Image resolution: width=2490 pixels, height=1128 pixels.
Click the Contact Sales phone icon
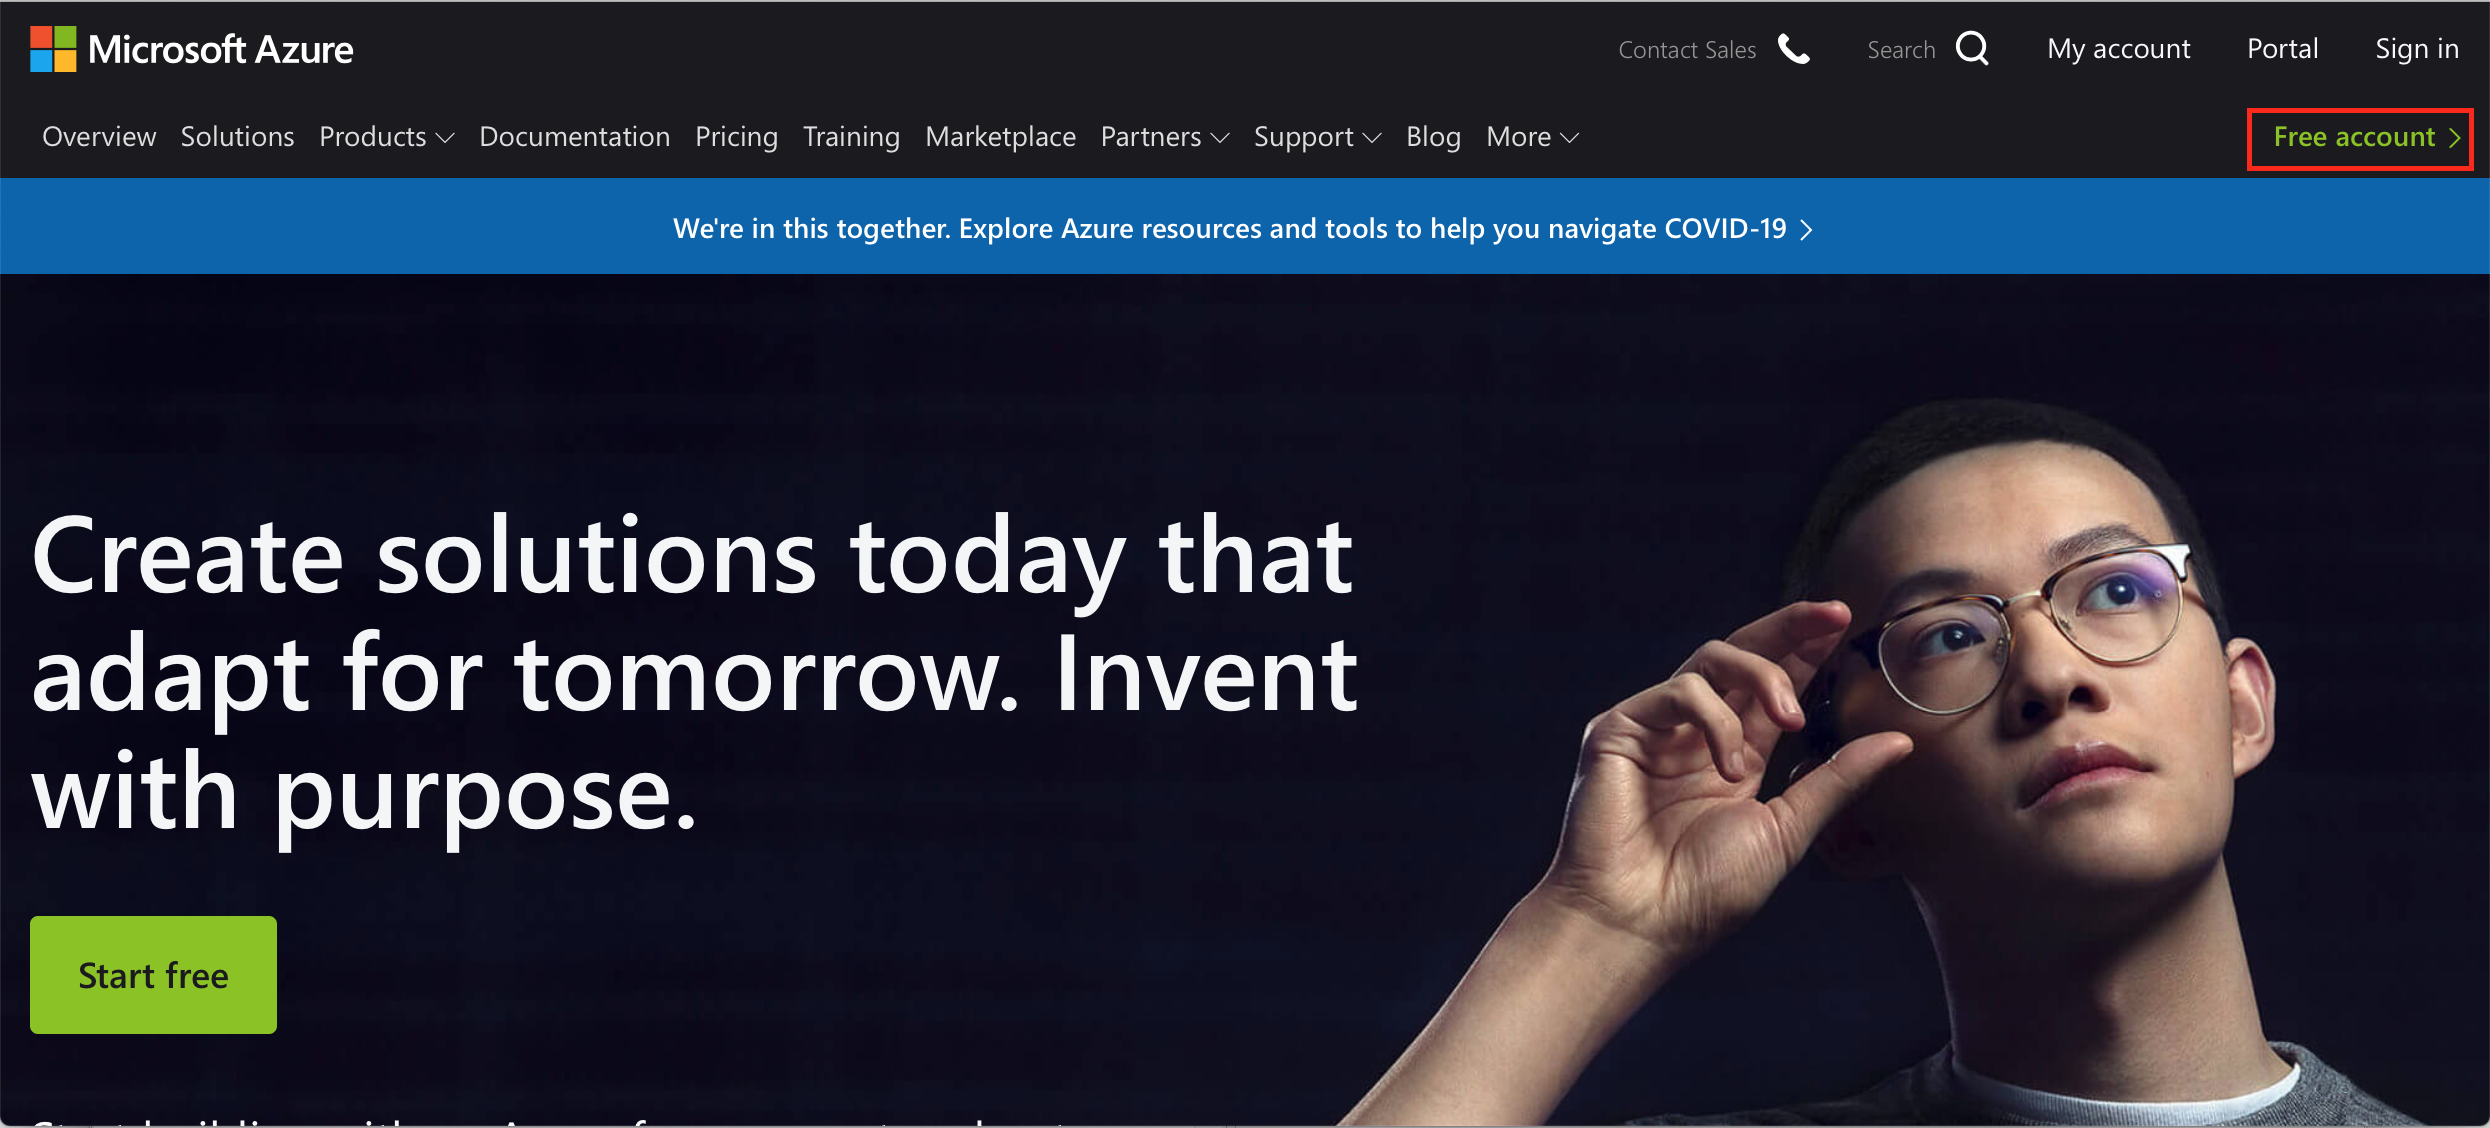[x=1794, y=49]
